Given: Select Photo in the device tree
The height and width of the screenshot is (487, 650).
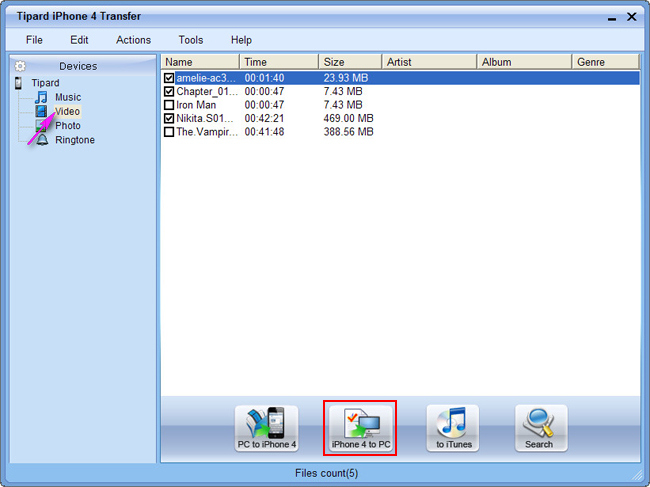Looking at the screenshot, I should click(x=68, y=126).
